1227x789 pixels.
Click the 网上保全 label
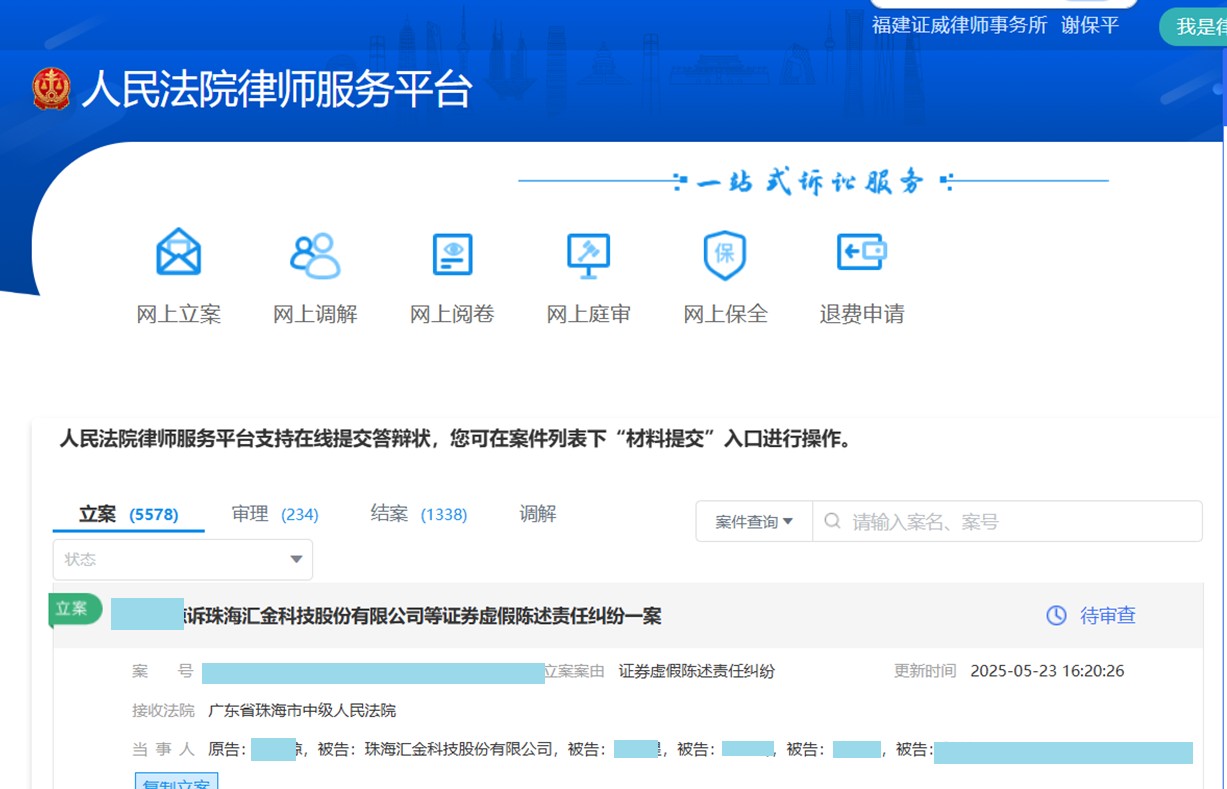click(x=725, y=314)
